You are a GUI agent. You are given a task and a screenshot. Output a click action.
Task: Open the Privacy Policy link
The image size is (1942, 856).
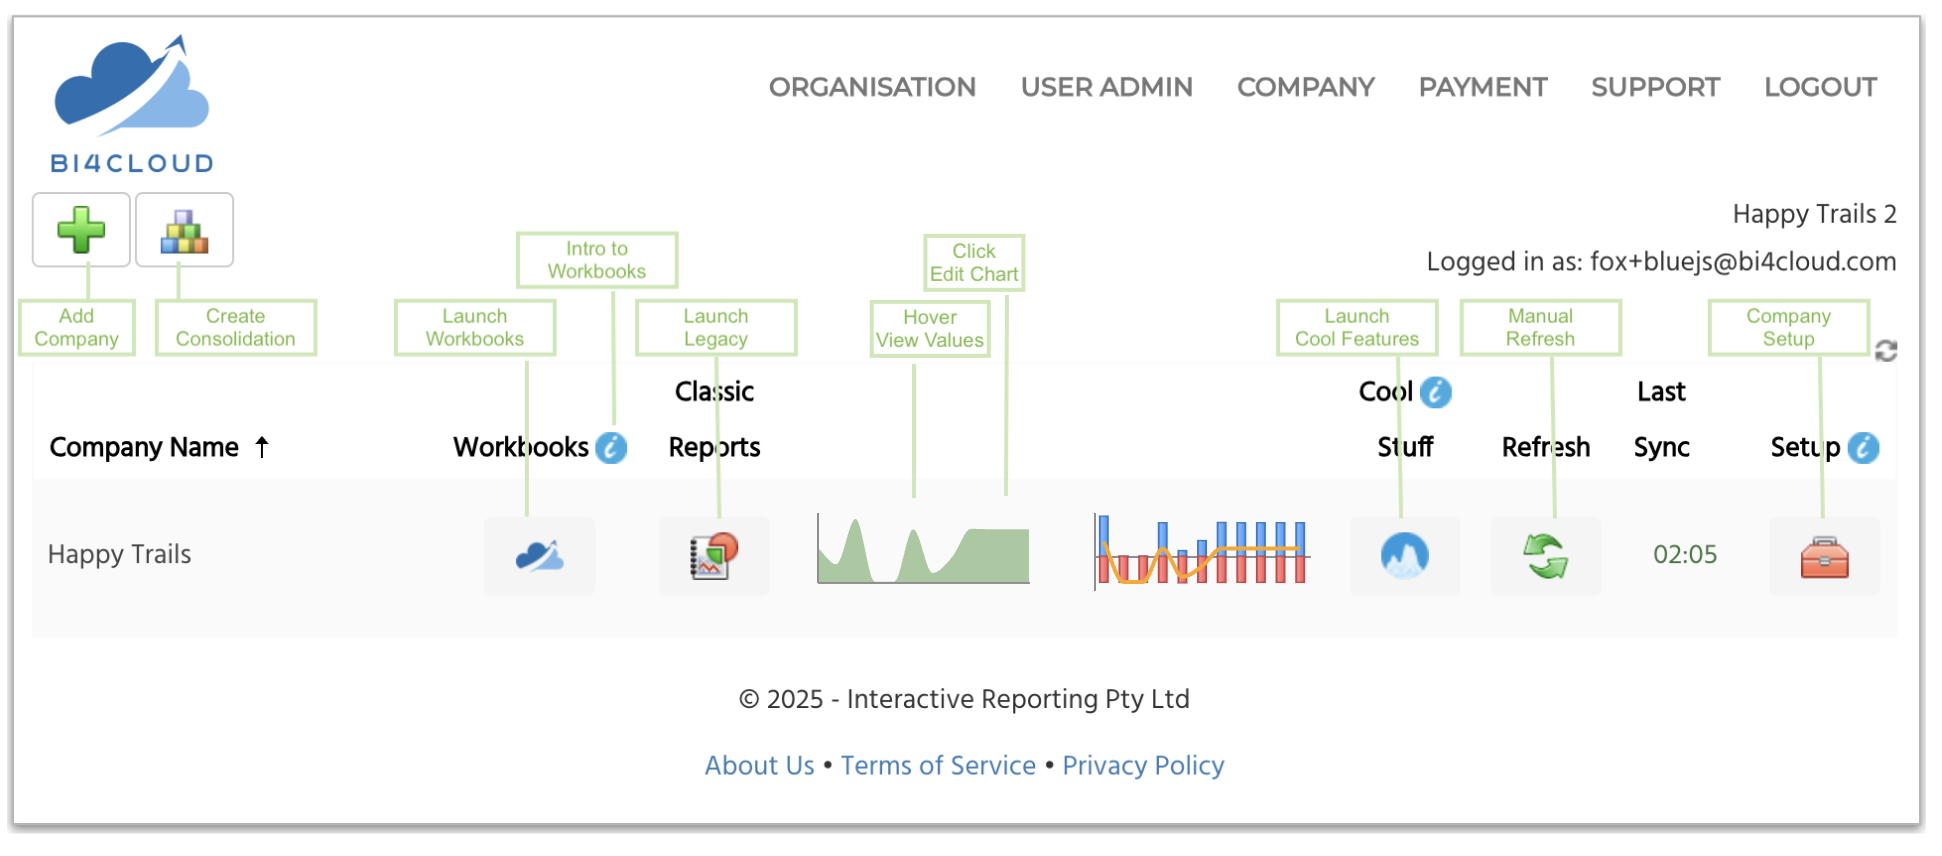coord(1143,765)
